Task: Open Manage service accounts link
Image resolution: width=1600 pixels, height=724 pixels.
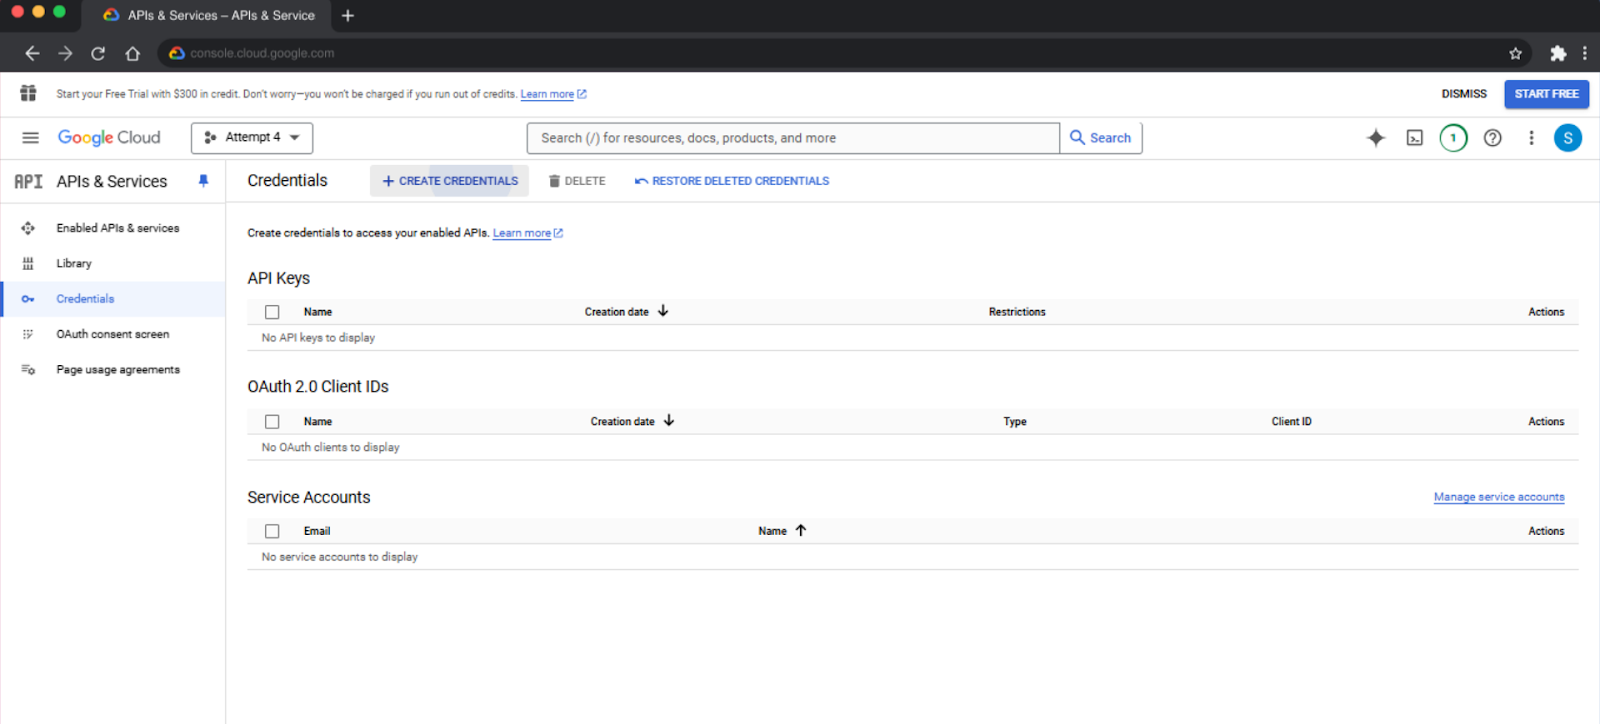Action: [x=1499, y=497]
